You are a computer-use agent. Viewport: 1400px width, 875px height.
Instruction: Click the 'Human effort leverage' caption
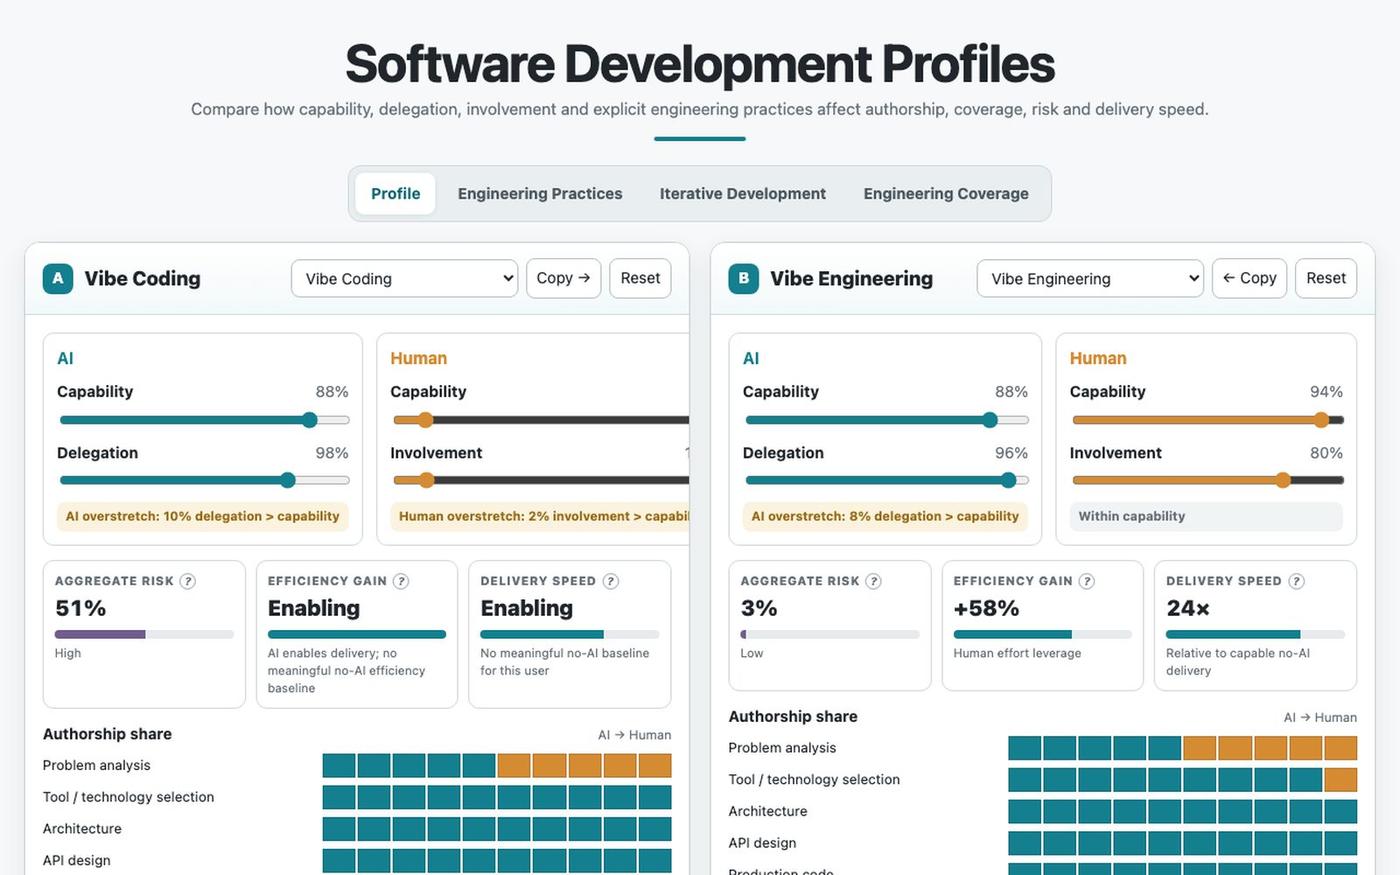click(x=1017, y=653)
